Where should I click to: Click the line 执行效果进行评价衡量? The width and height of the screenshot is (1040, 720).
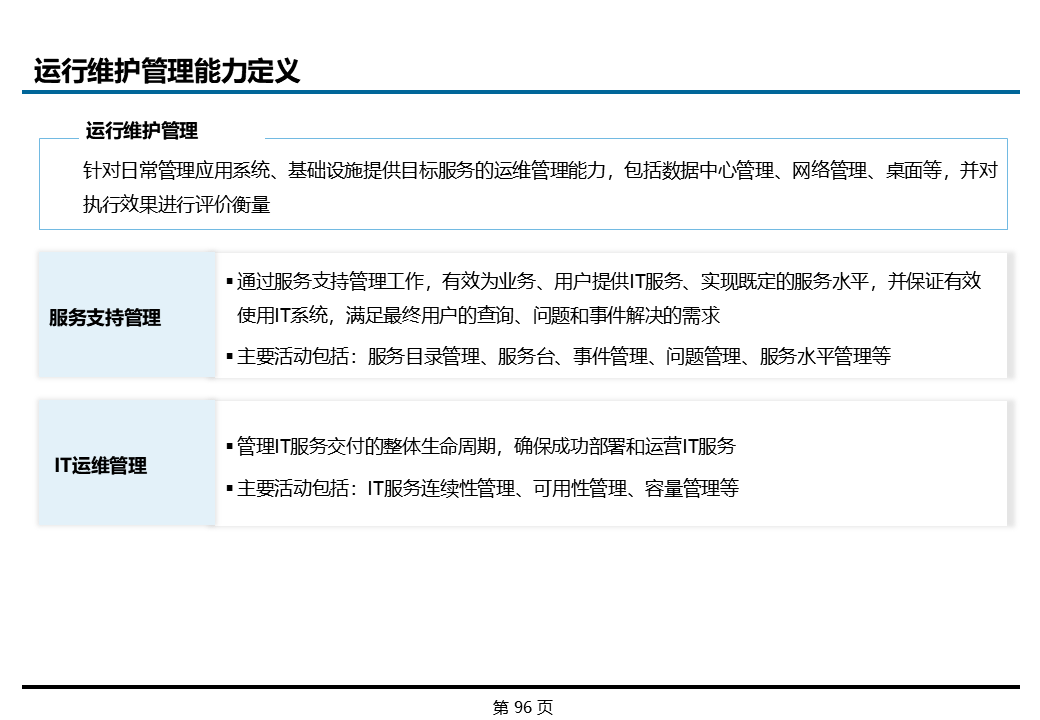point(176,204)
